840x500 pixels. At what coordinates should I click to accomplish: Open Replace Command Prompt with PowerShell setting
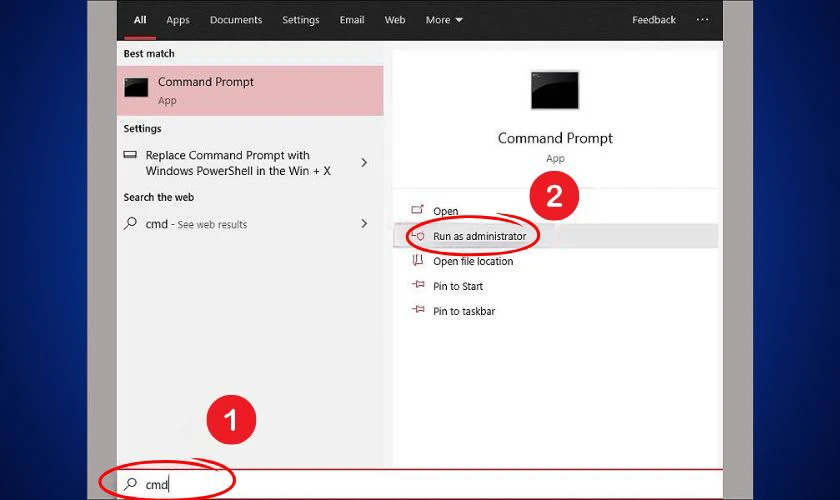pyautogui.click(x=238, y=163)
